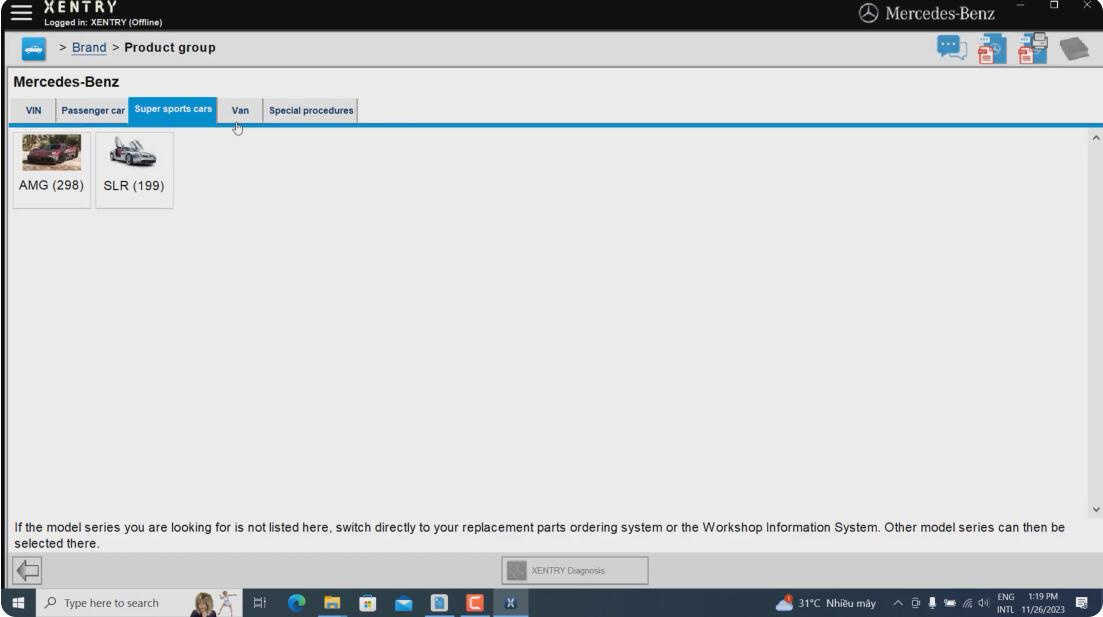Open the Wi-Fi network tray icon
This screenshot has height=617, width=1103.
pyautogui.click(x=967, y=603)
